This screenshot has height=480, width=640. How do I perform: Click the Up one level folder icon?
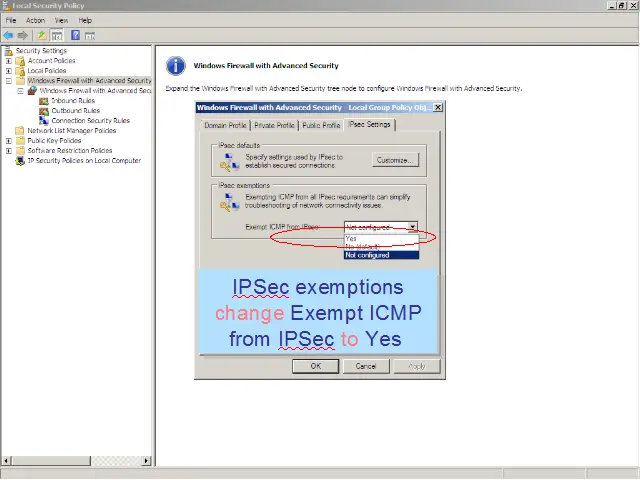point(42,36)
